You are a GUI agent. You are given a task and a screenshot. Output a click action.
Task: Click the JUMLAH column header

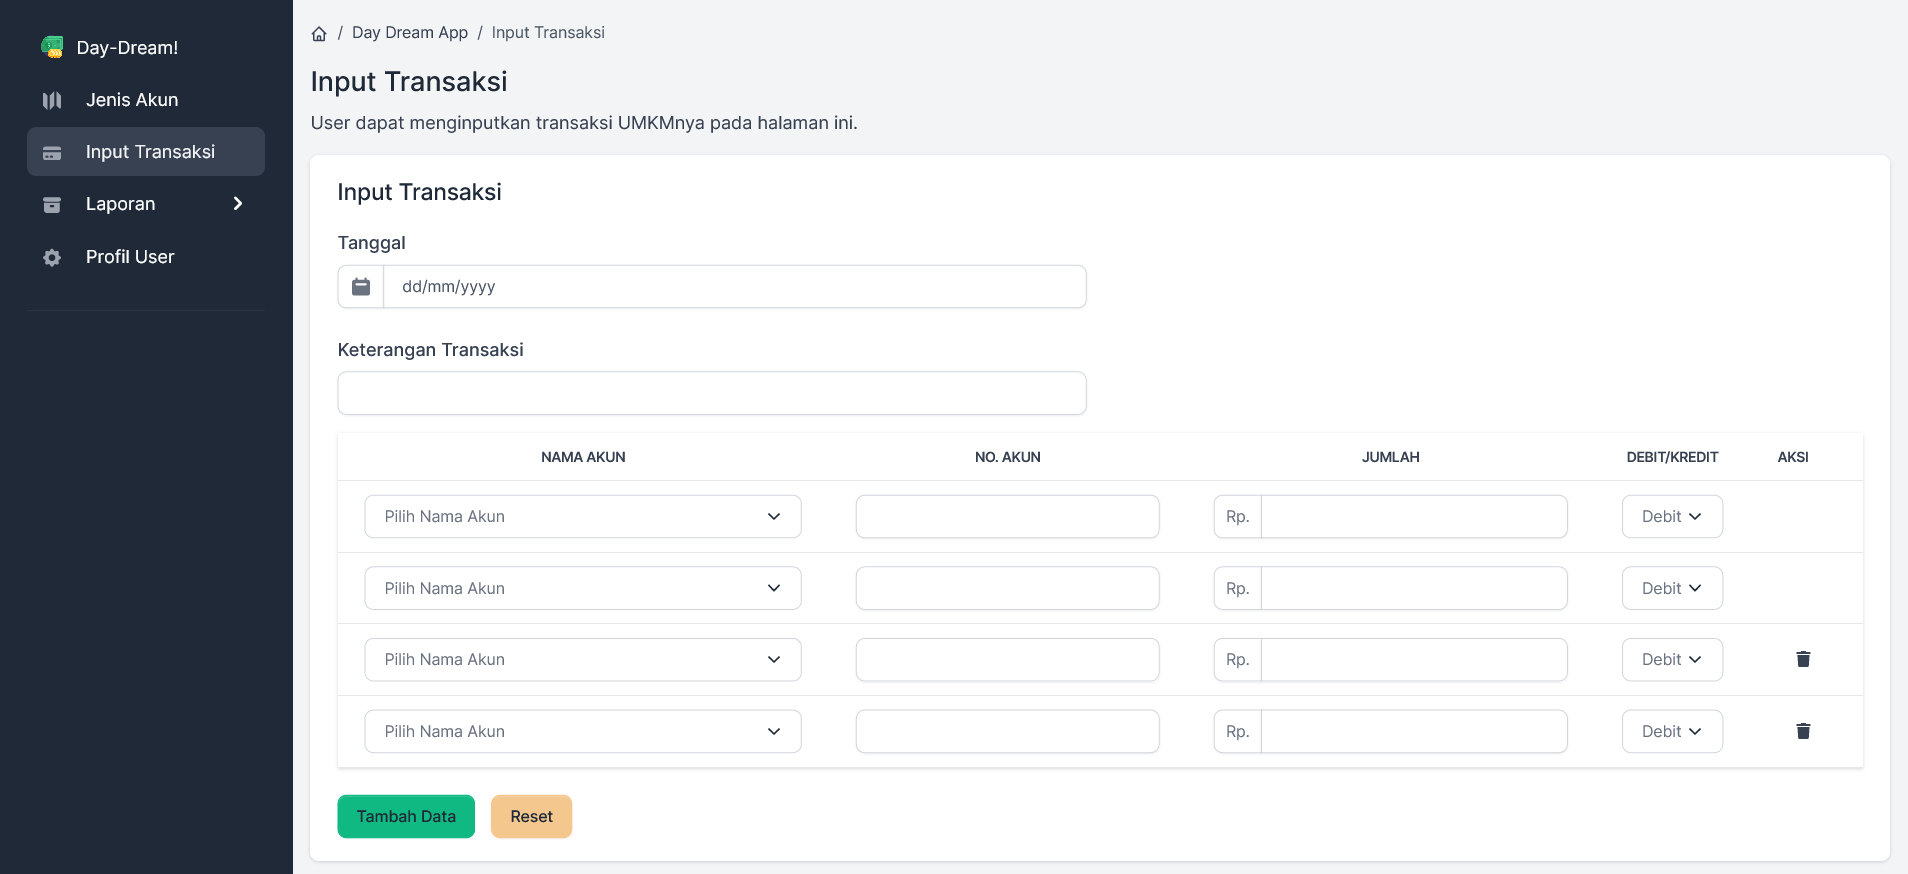pyautogui.click(x=1390, y=457)
